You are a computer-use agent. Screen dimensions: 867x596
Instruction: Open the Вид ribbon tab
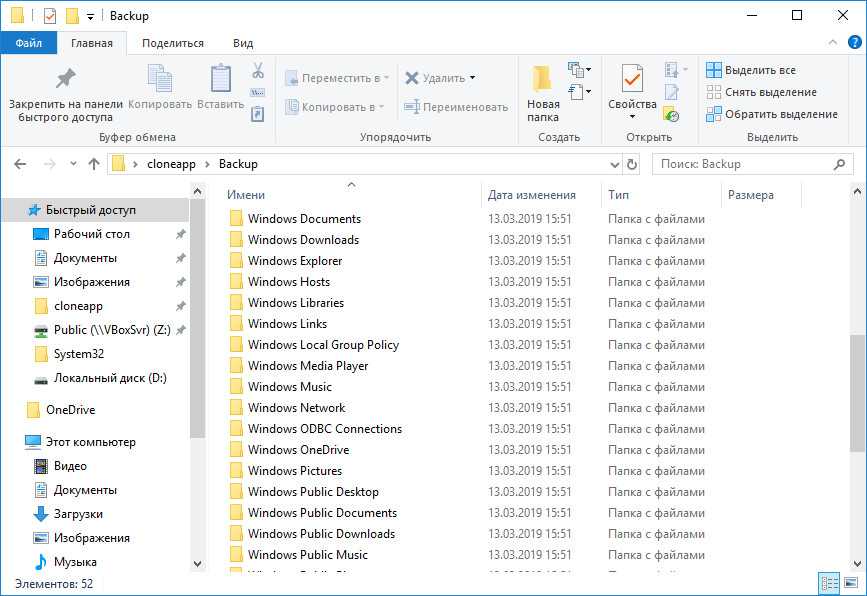click(242, 43)
